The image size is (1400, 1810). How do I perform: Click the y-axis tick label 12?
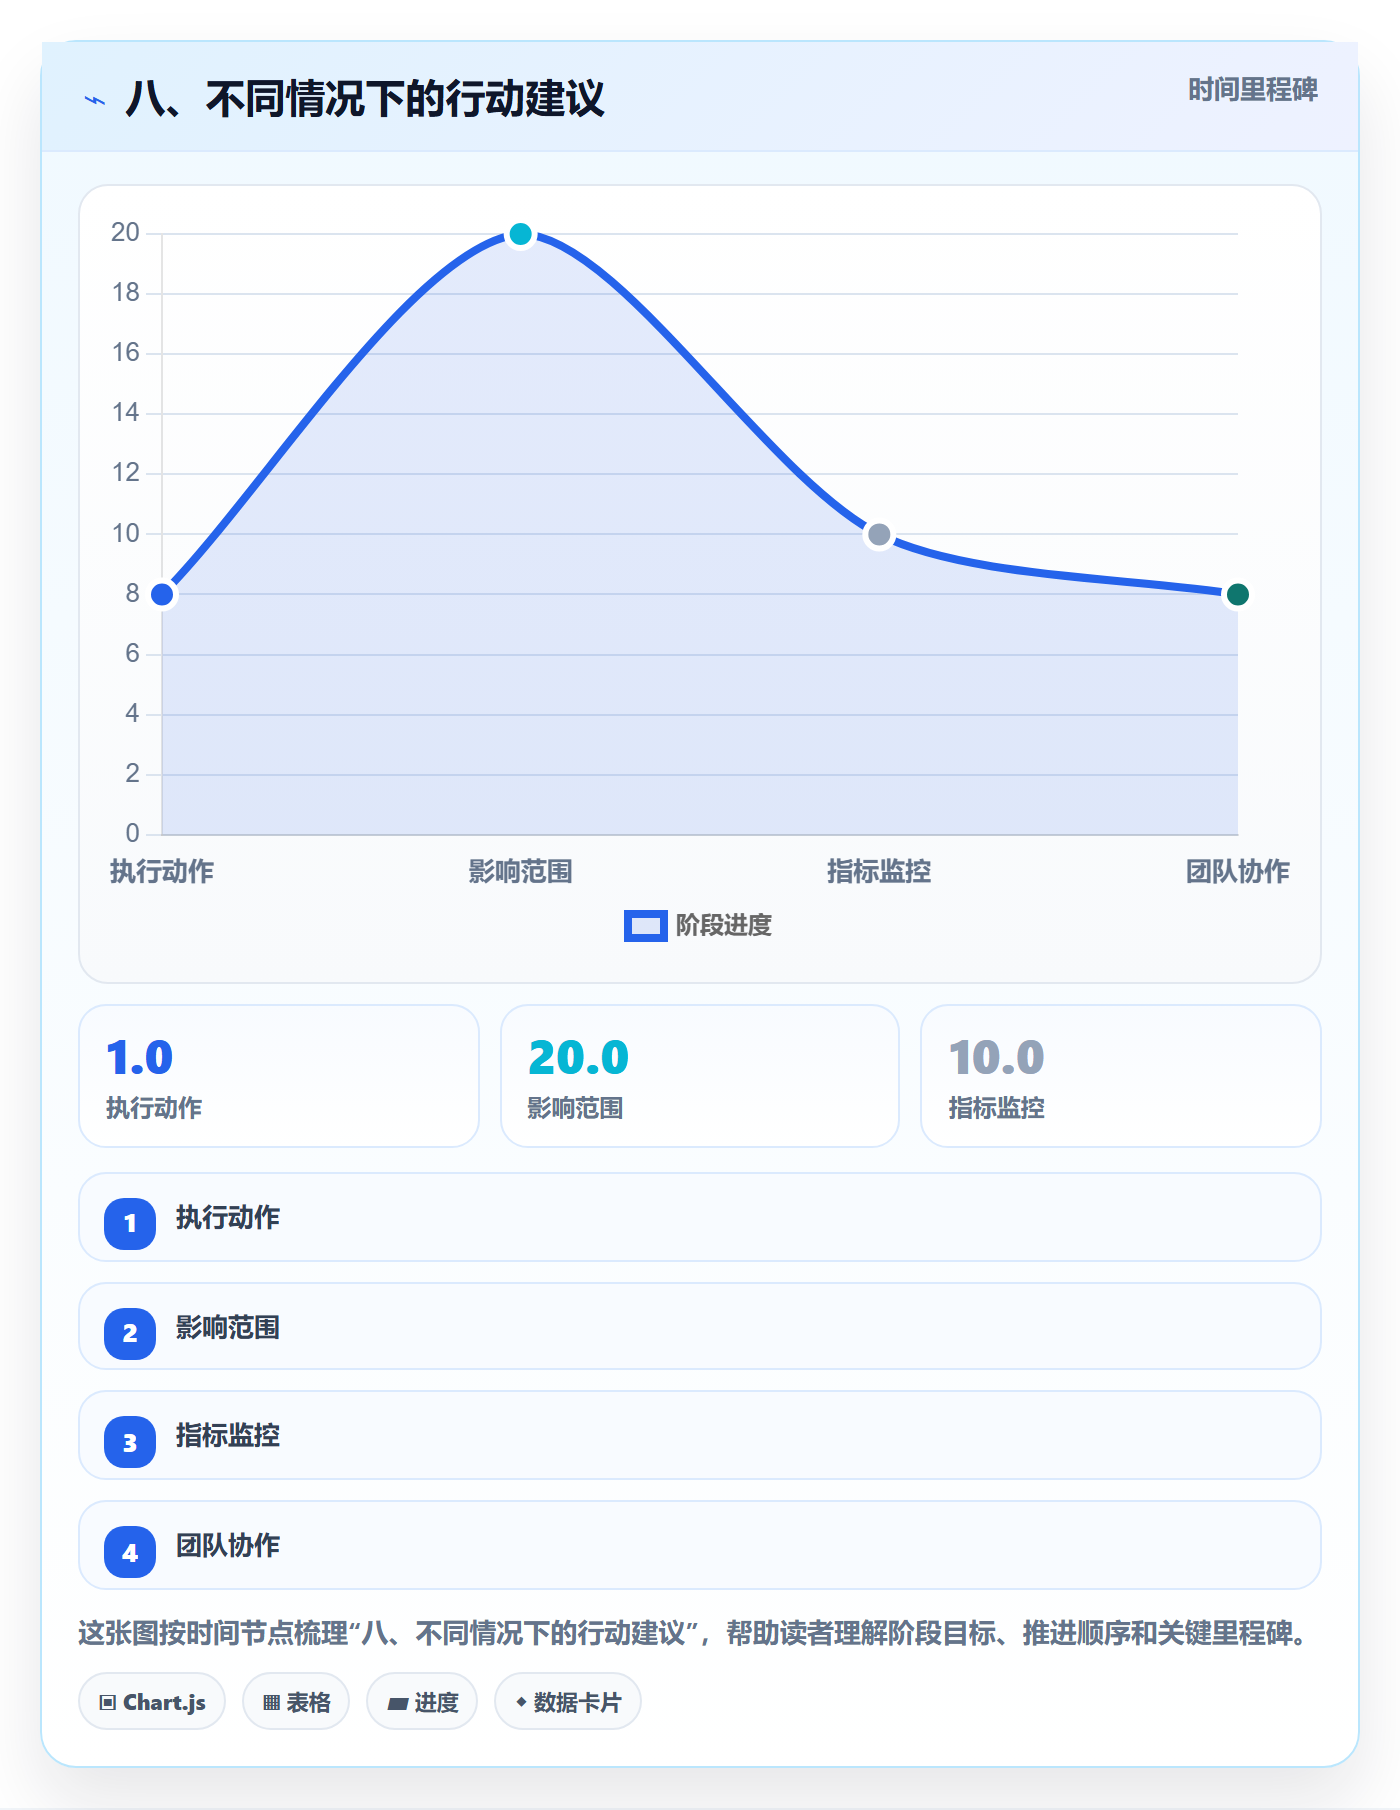(126, 473)
